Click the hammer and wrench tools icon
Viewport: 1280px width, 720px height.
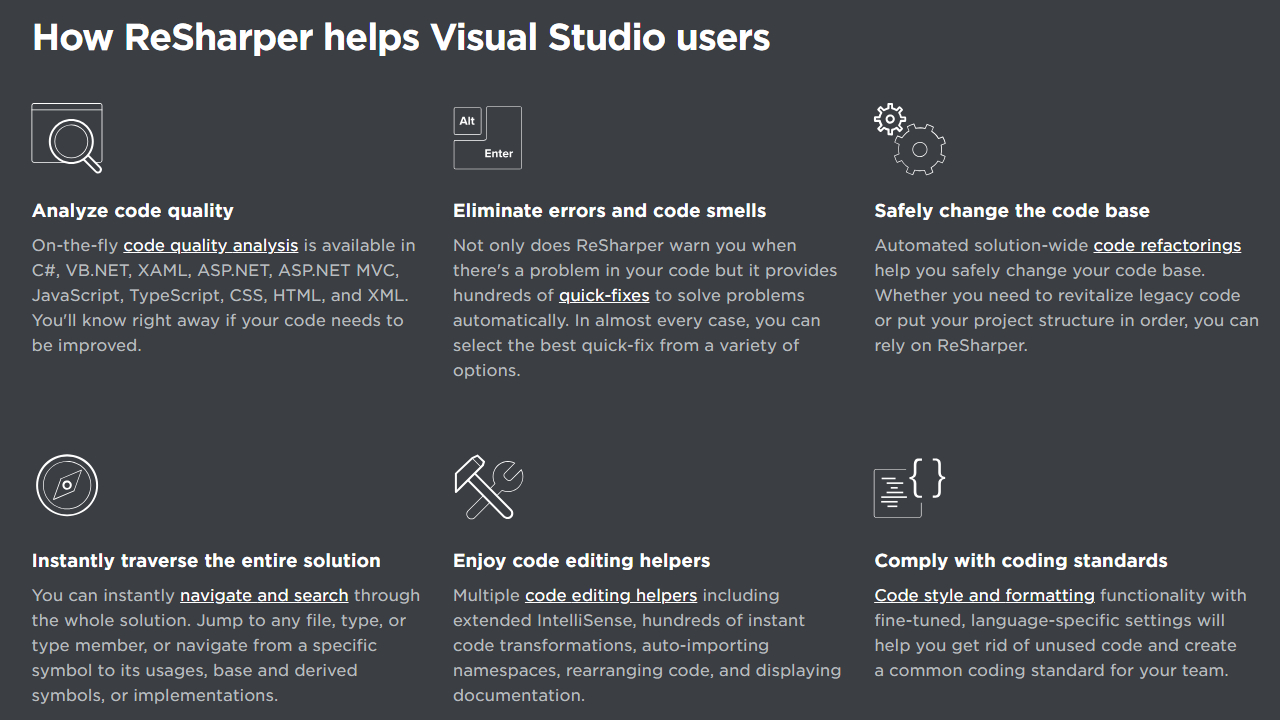(x=488, y=488)
